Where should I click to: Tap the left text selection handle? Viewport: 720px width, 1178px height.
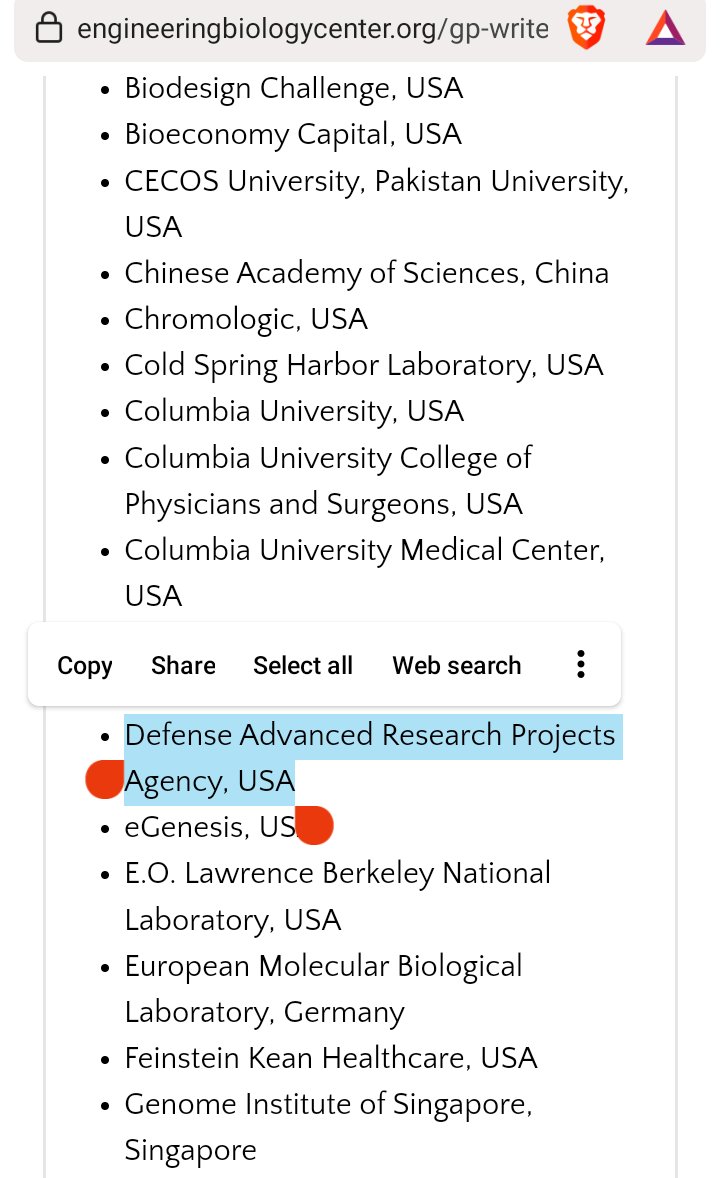coord(104,779)
